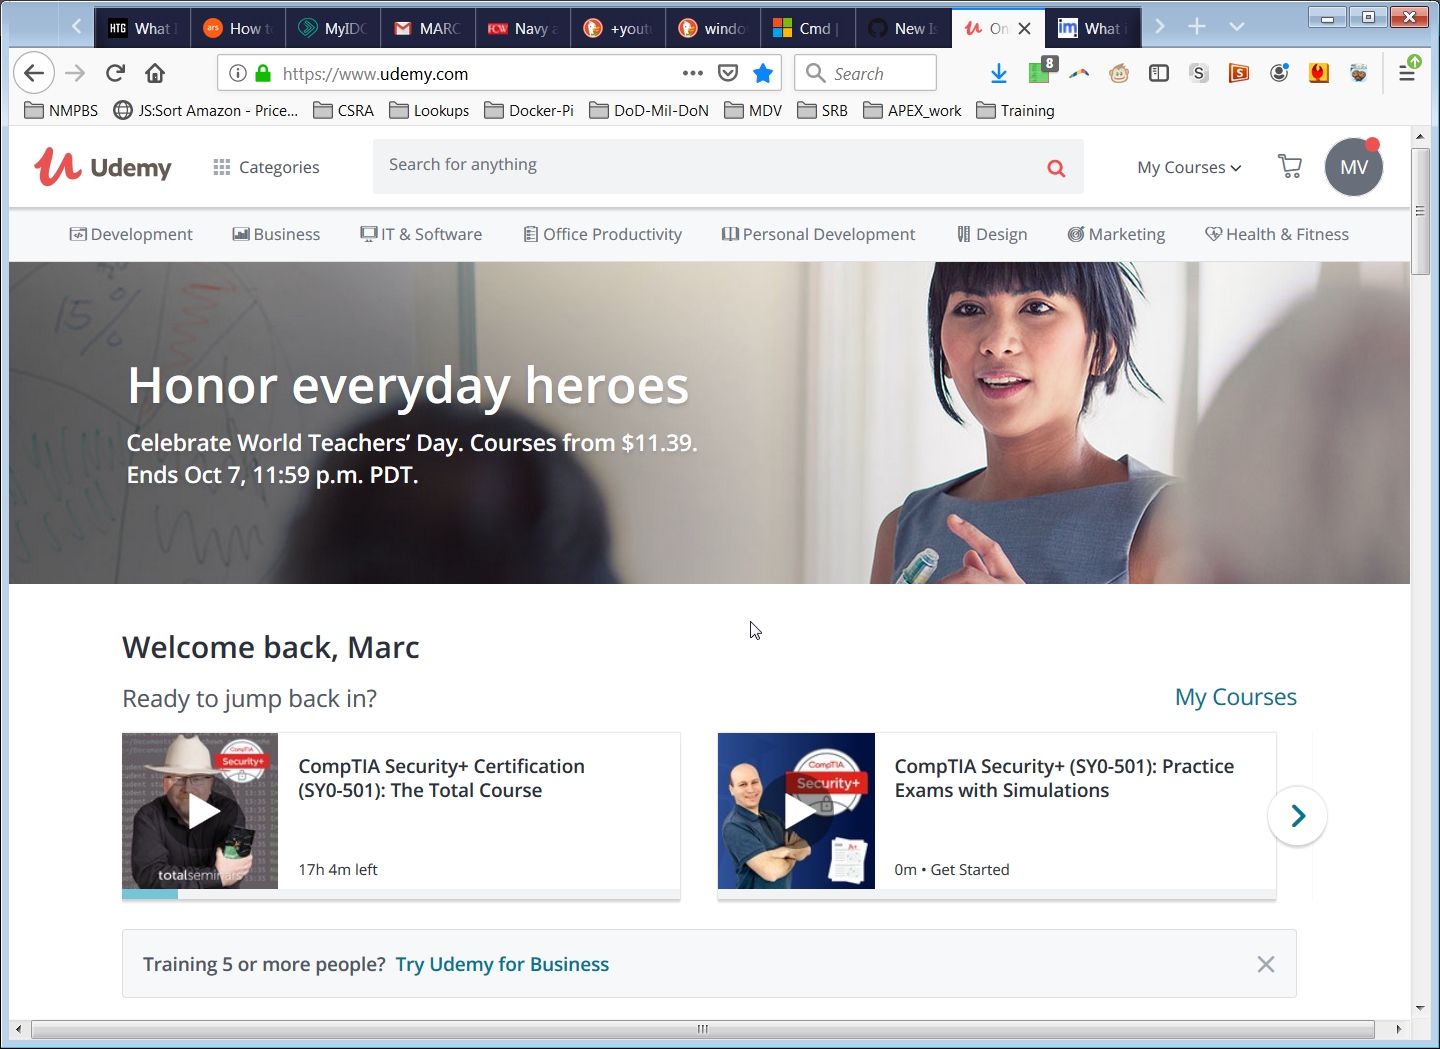Open the JS:Sort Amazon - Price bookmark
The width and height of the screenshot is (1440, 1049).
pos(206,110)
